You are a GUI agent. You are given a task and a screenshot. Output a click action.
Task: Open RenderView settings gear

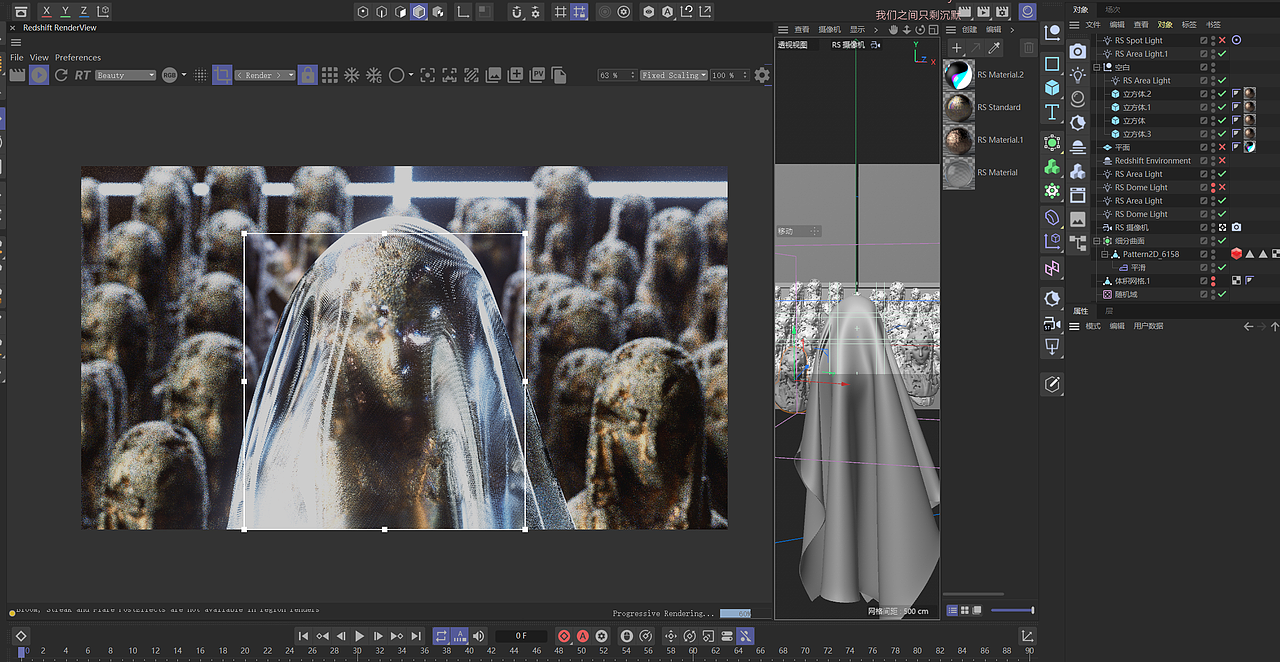(762, 75)
